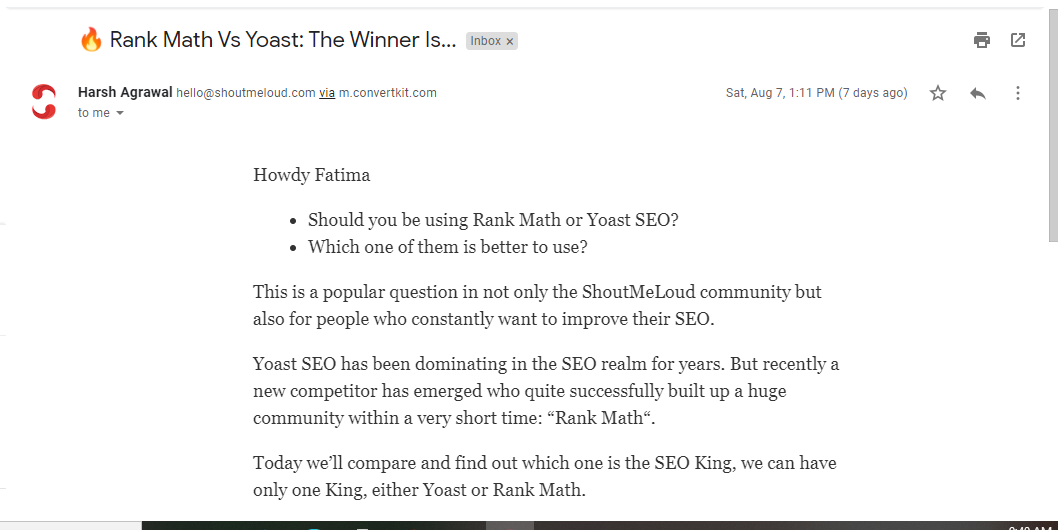Remove the Inbox label with its x

[x=510, y=41]
